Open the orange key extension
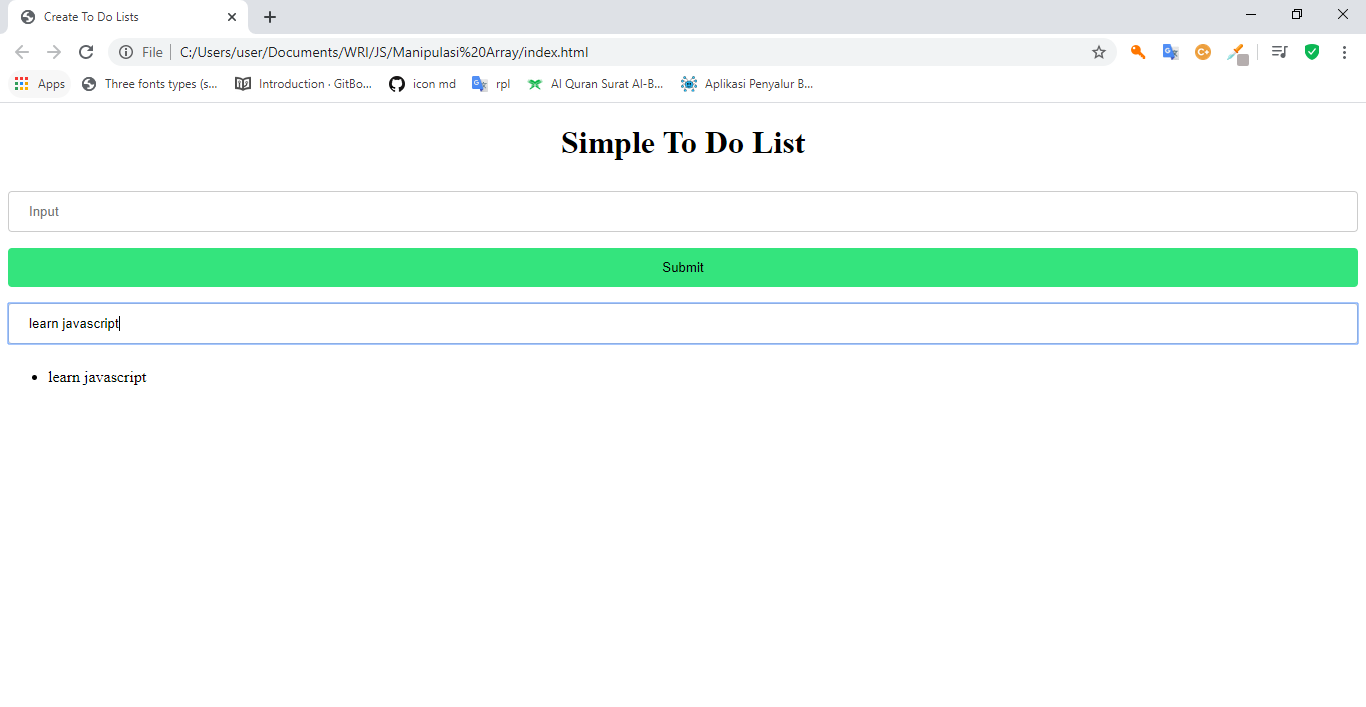Image resolution: width=1366 pixels, height=707 pixels. click(x=1138, y=52)
